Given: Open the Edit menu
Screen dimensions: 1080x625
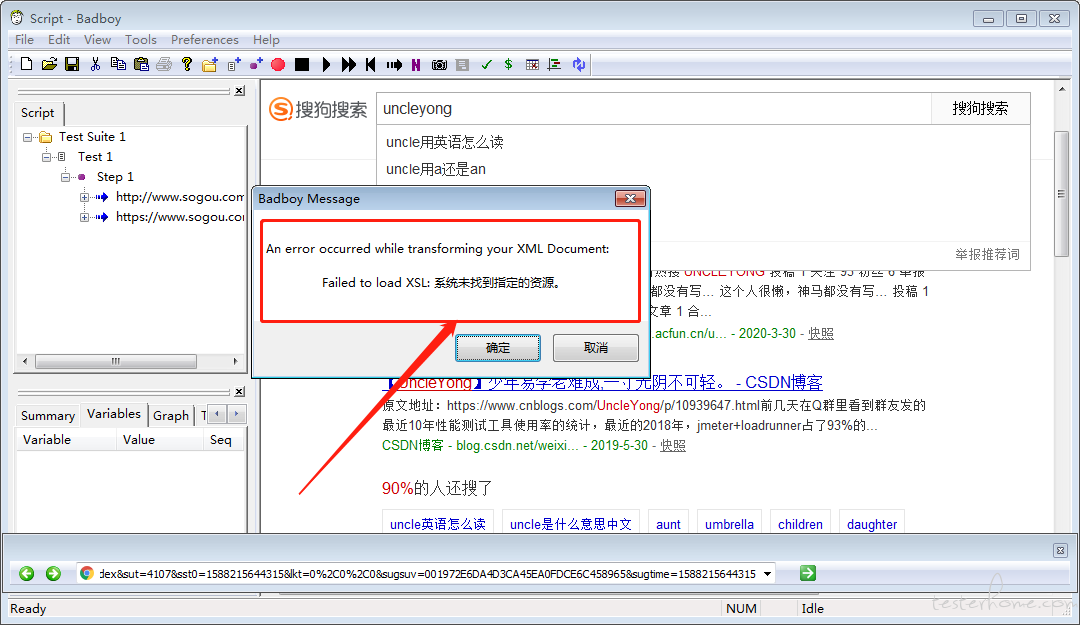Looking at the screenshot, I should [59, 39].
